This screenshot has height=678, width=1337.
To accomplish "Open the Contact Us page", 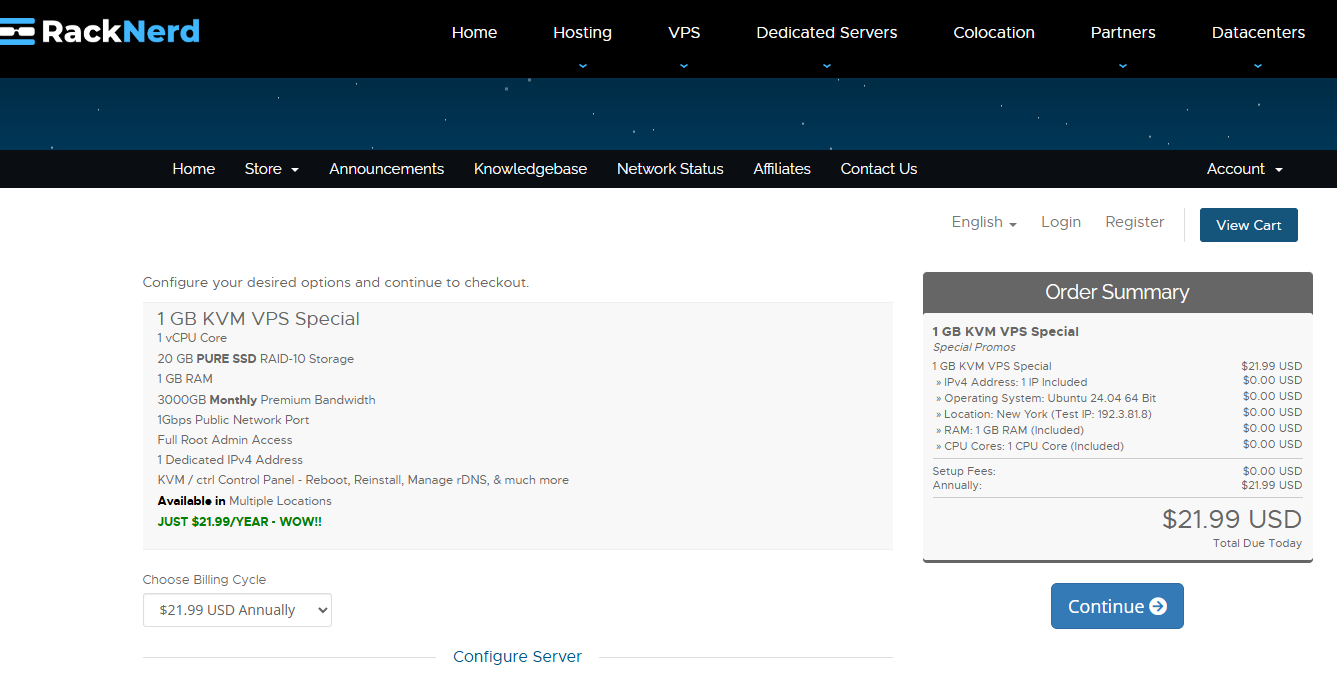I will point(878,169).
